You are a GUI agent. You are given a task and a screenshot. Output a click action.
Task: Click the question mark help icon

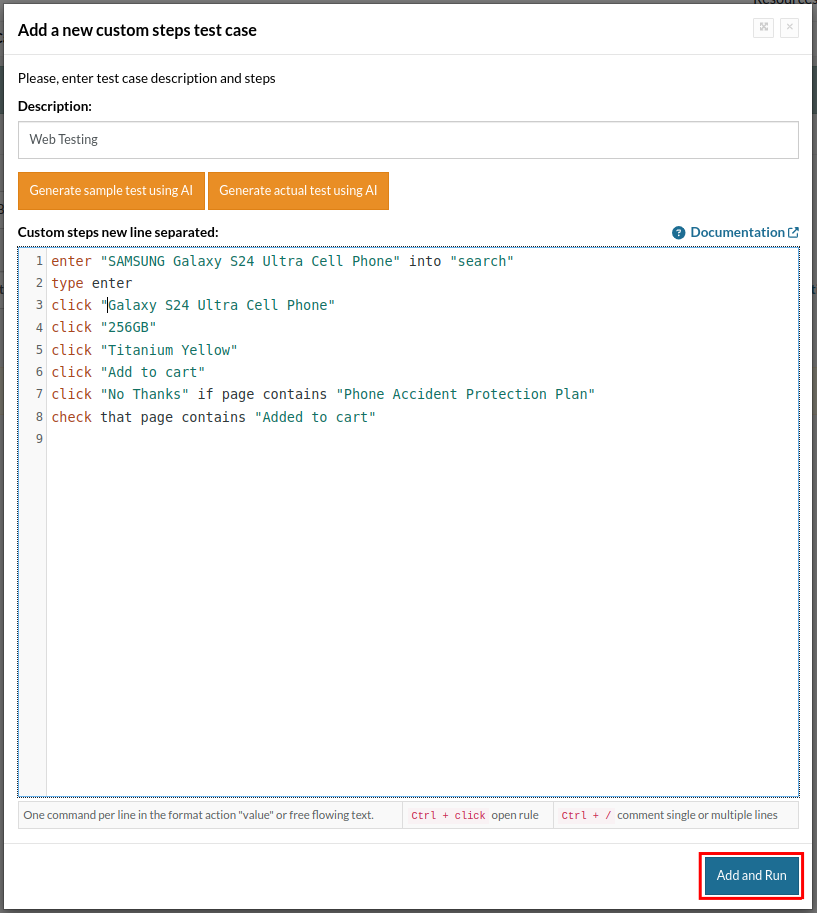(679, 233)
